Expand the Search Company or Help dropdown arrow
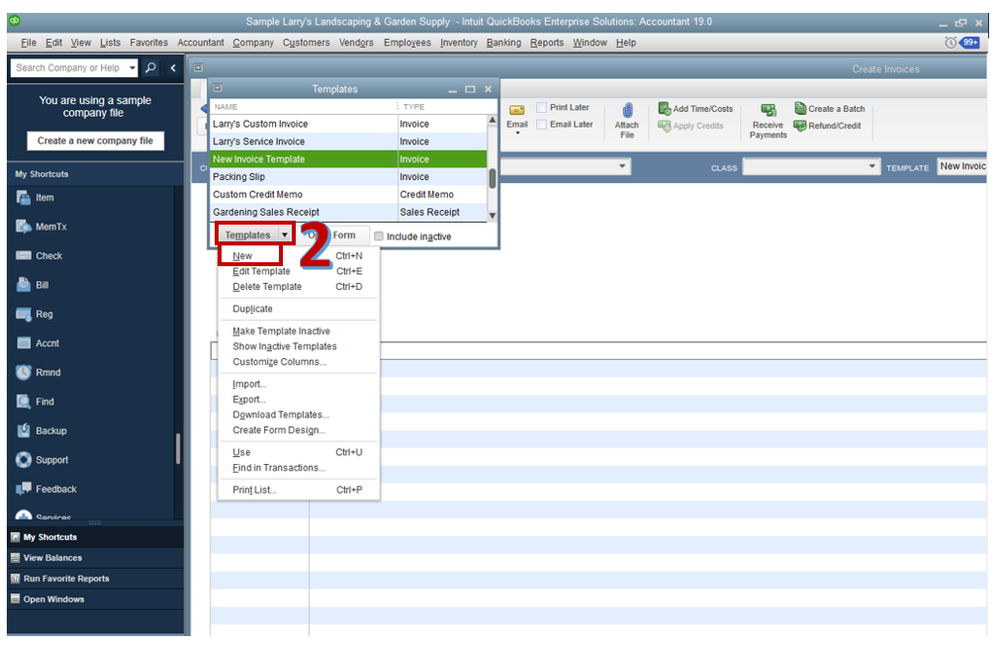 point(132,67)
